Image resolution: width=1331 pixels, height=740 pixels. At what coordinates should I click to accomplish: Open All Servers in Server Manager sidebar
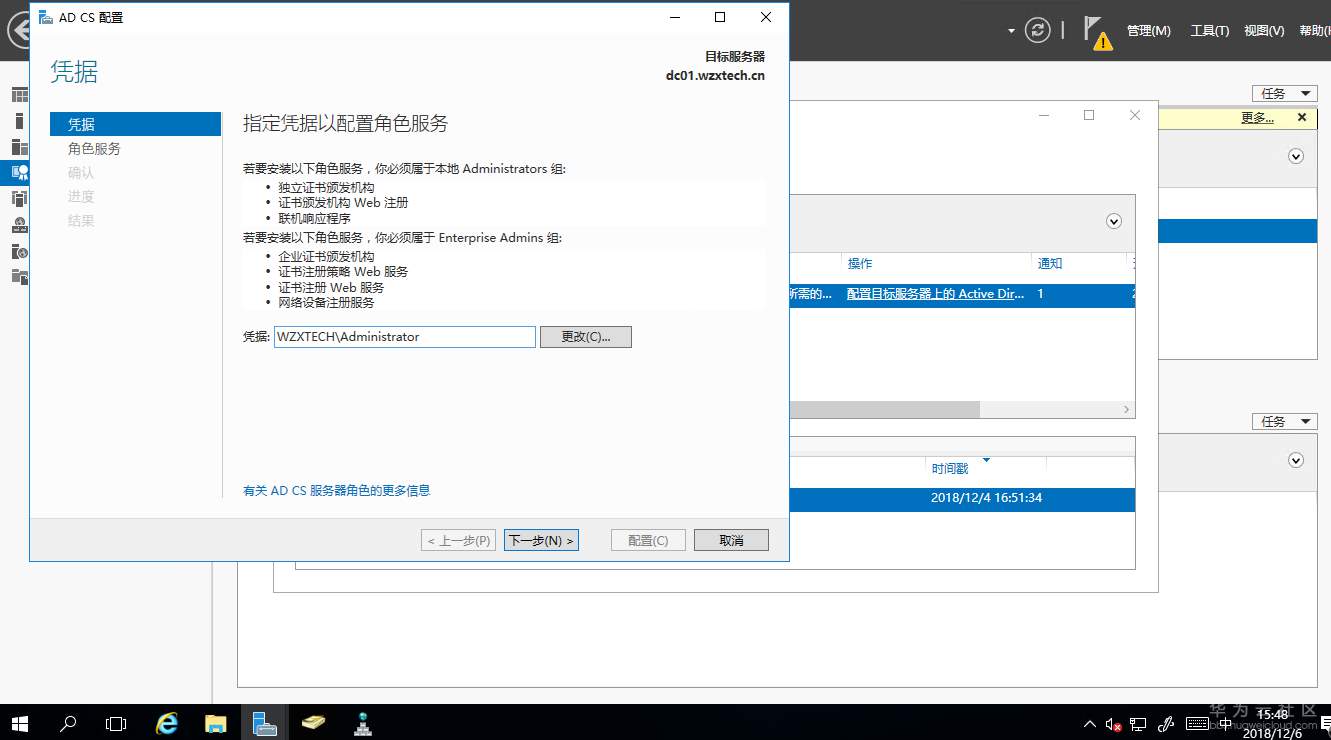[20, 147]
